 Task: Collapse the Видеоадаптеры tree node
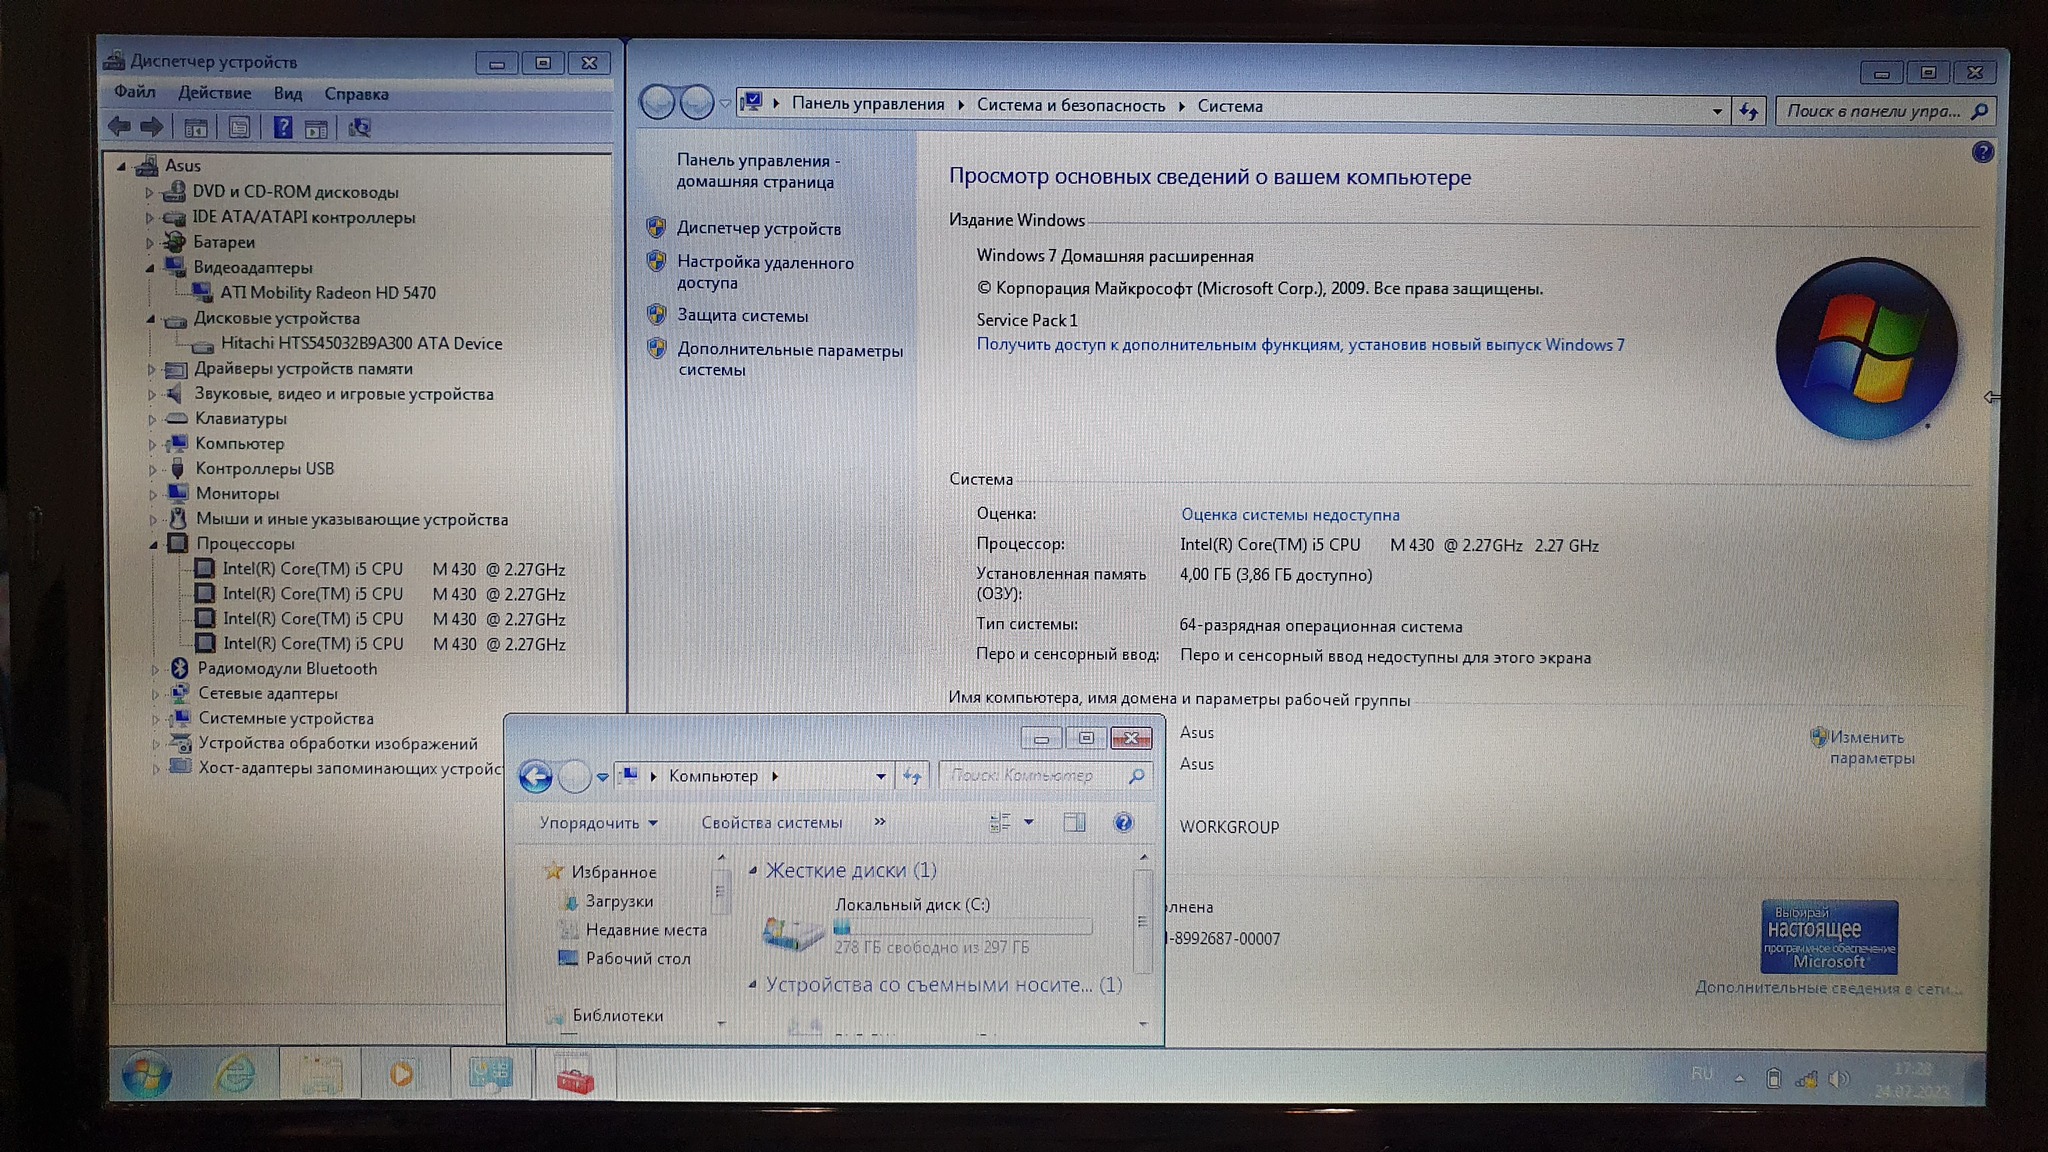151,268
